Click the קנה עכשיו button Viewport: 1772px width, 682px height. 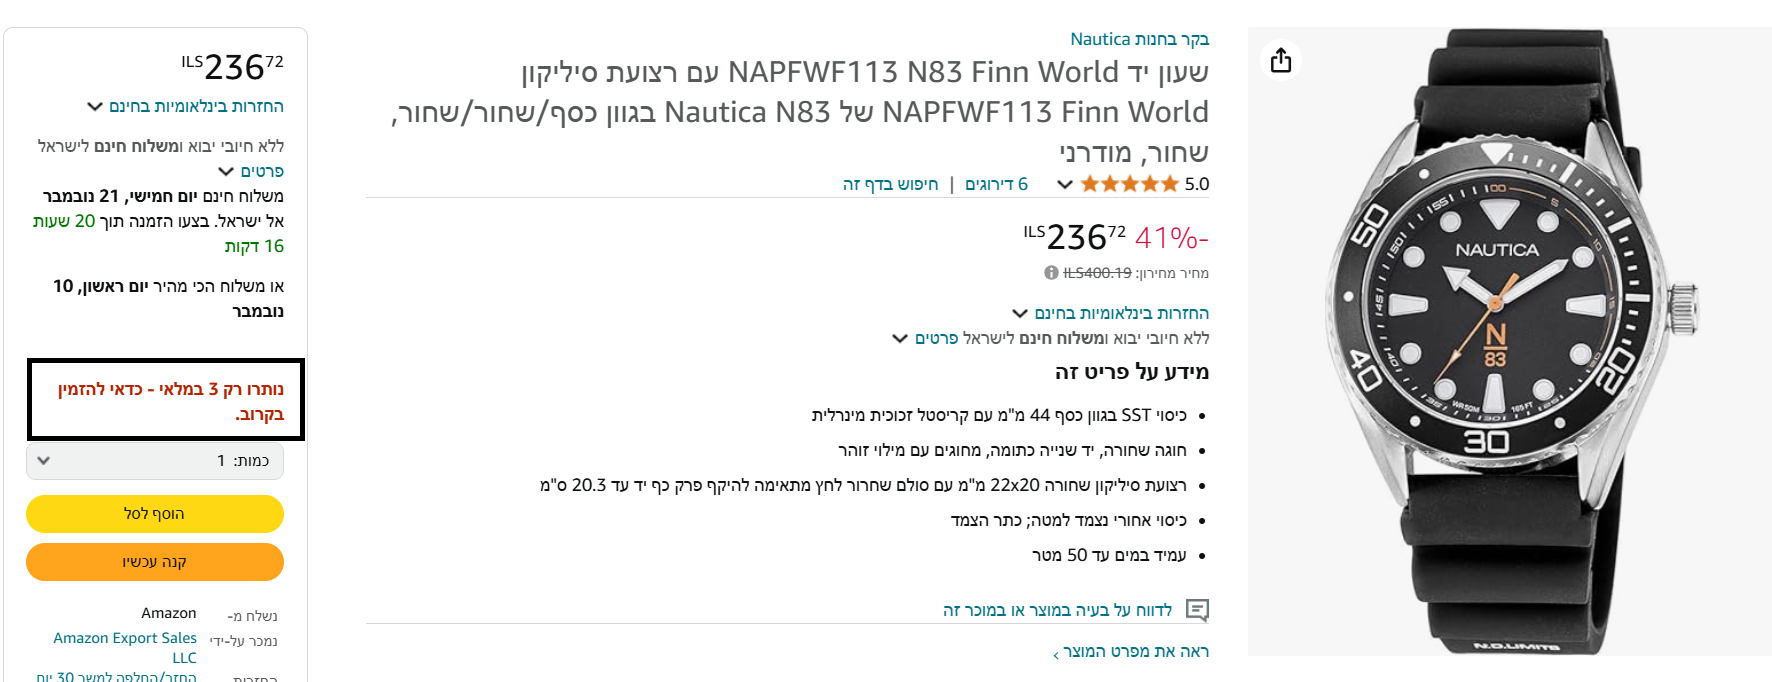pos(155,561)
